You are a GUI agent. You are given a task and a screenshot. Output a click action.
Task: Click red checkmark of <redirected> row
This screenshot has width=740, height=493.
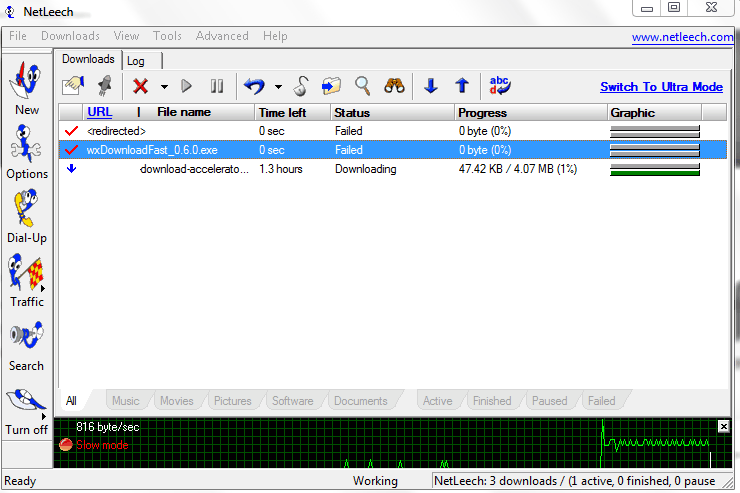tap(71, 131)
